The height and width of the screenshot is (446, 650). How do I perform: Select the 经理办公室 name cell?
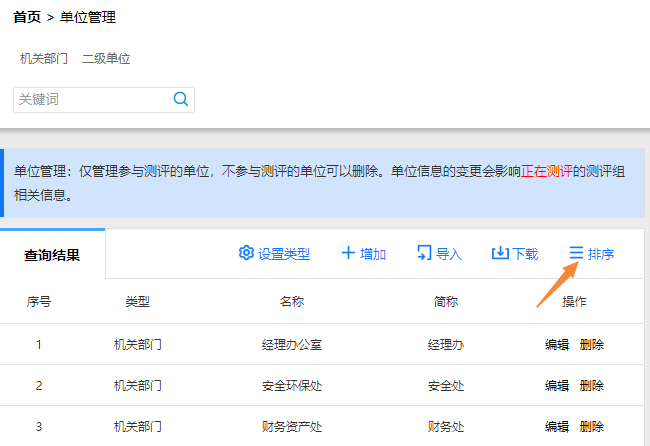[x=292, y=344]
